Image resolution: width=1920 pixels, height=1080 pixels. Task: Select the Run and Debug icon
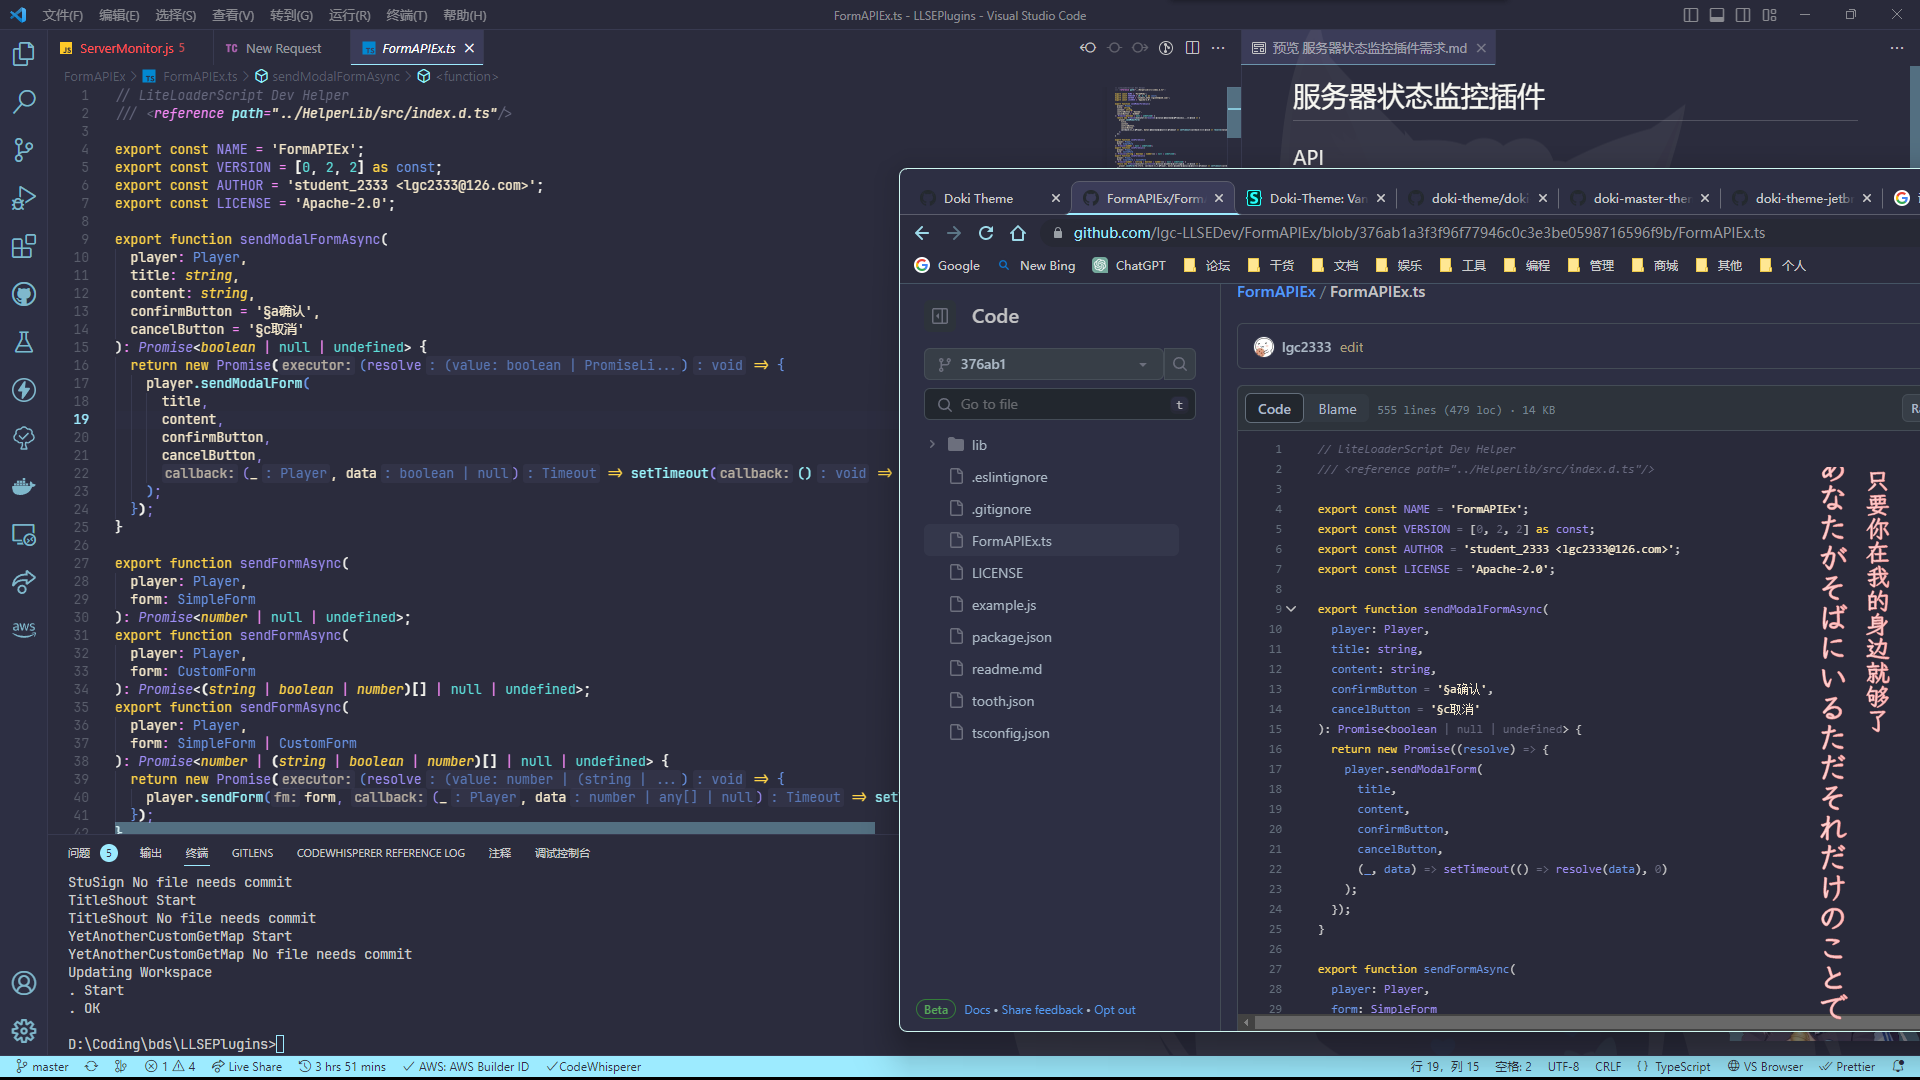point(24,198)
